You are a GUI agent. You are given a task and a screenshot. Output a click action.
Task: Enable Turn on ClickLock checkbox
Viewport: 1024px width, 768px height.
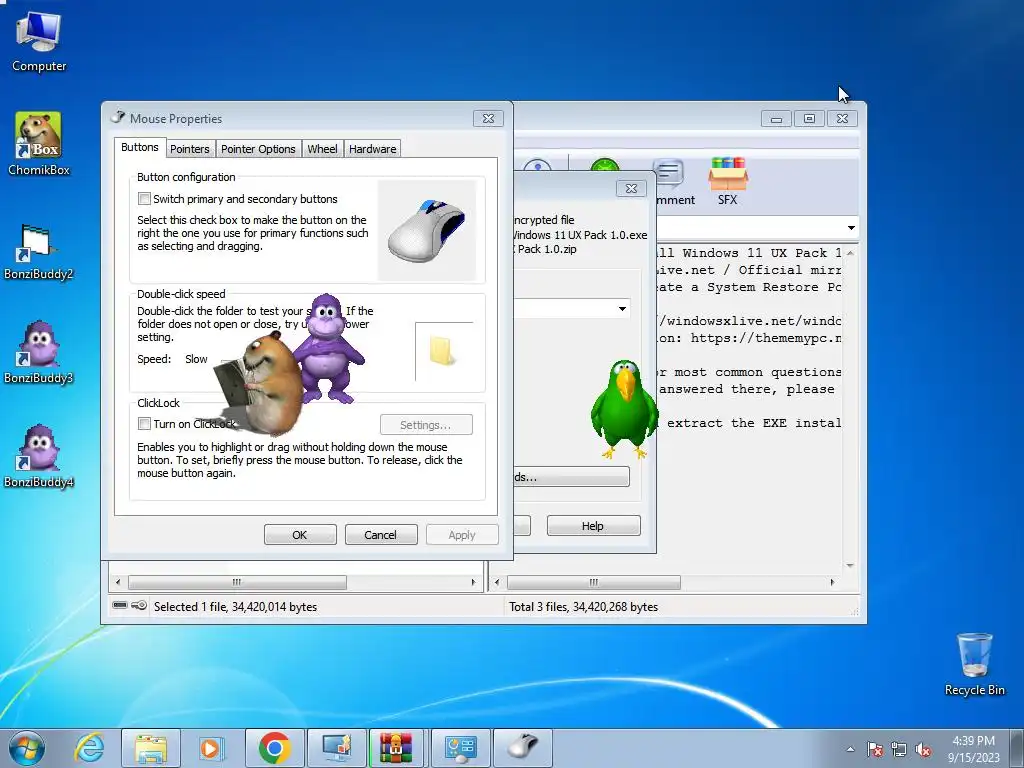(x=144, y=424)
